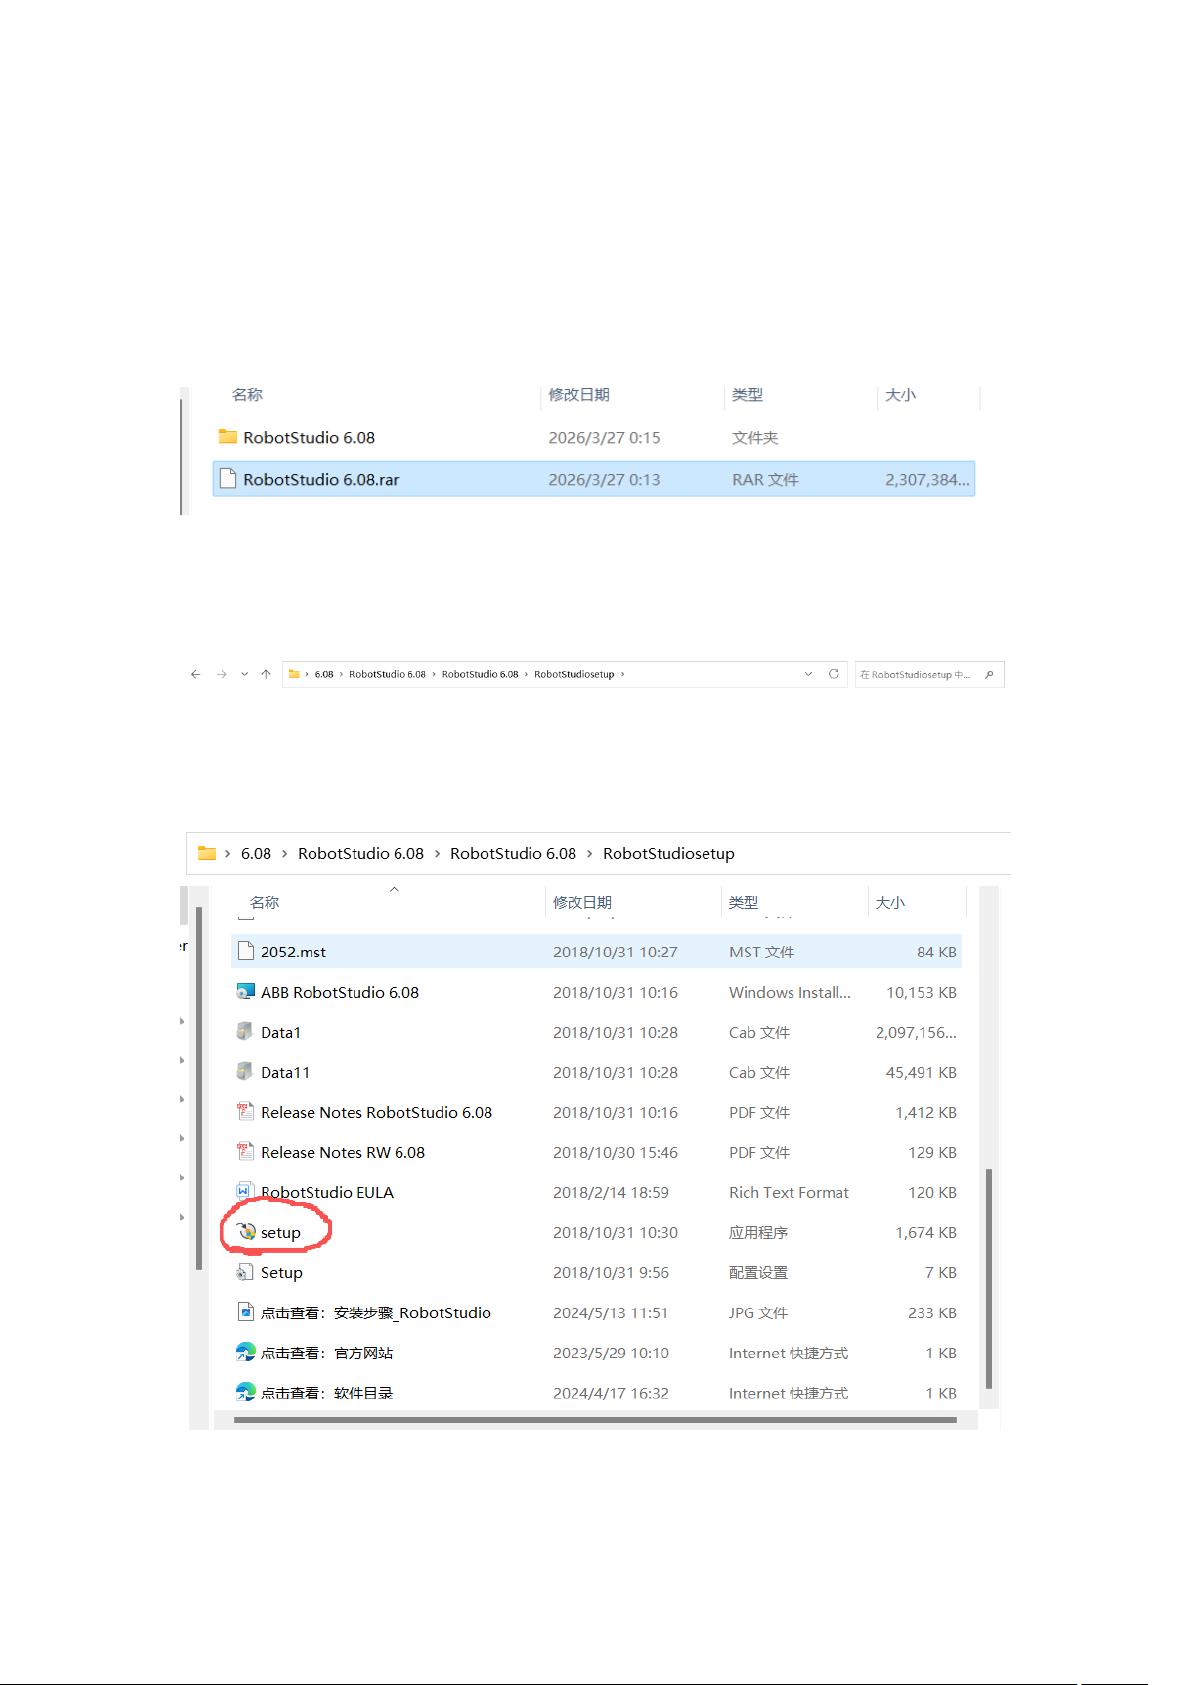Expand the chevron before 6.08 in large breadcrumb
This screenshot has width=1192, height=1685.
(228, 853)
